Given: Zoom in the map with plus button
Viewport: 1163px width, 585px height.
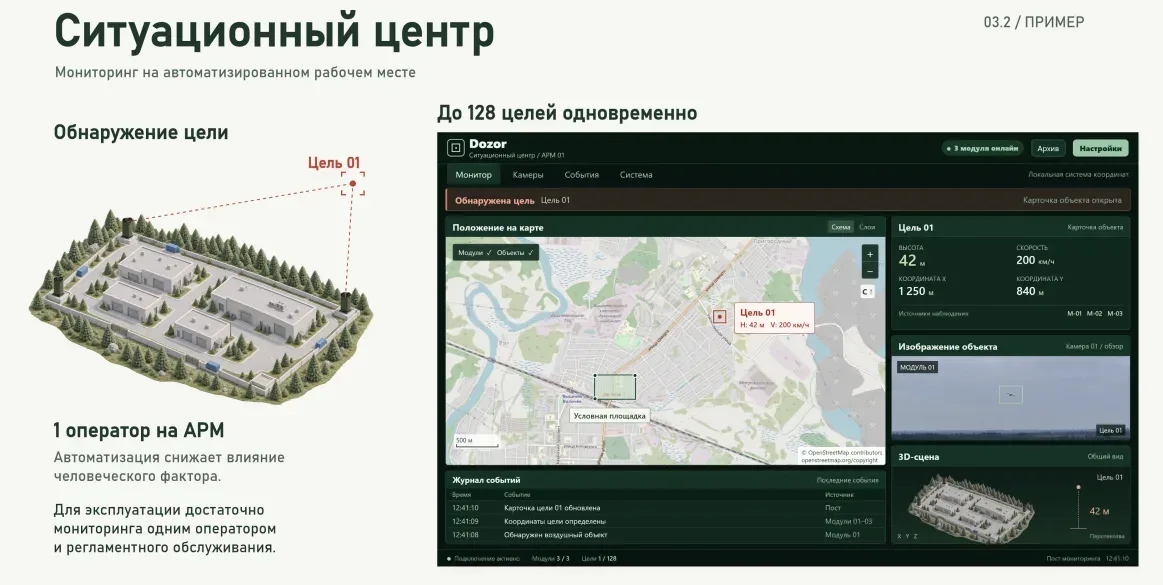Looking at the screenshot, I should (869, 254).
